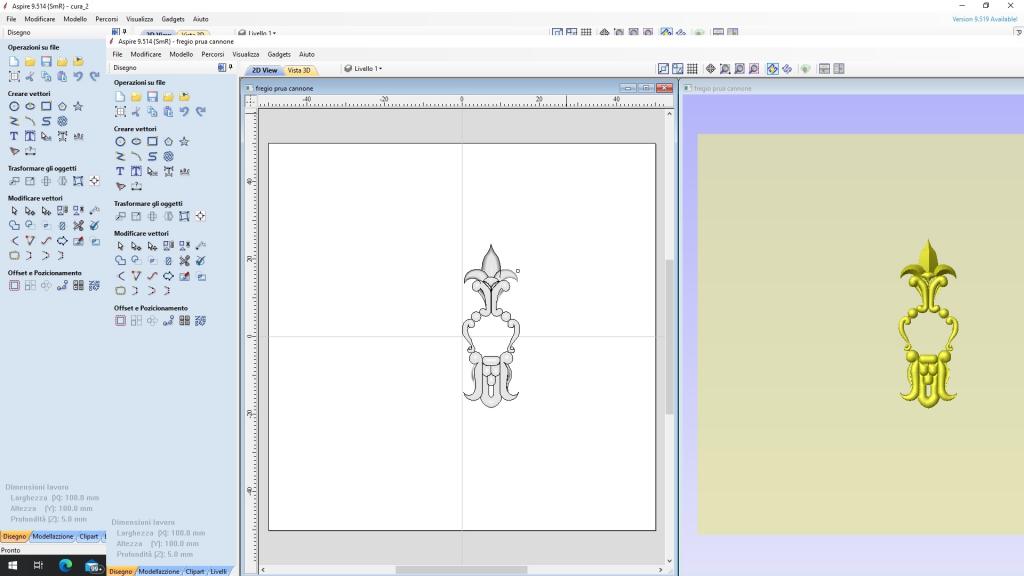1024x576 pixels.
Task: Click the horizontal scrollbar under 2D view
Action: [460, 570]
